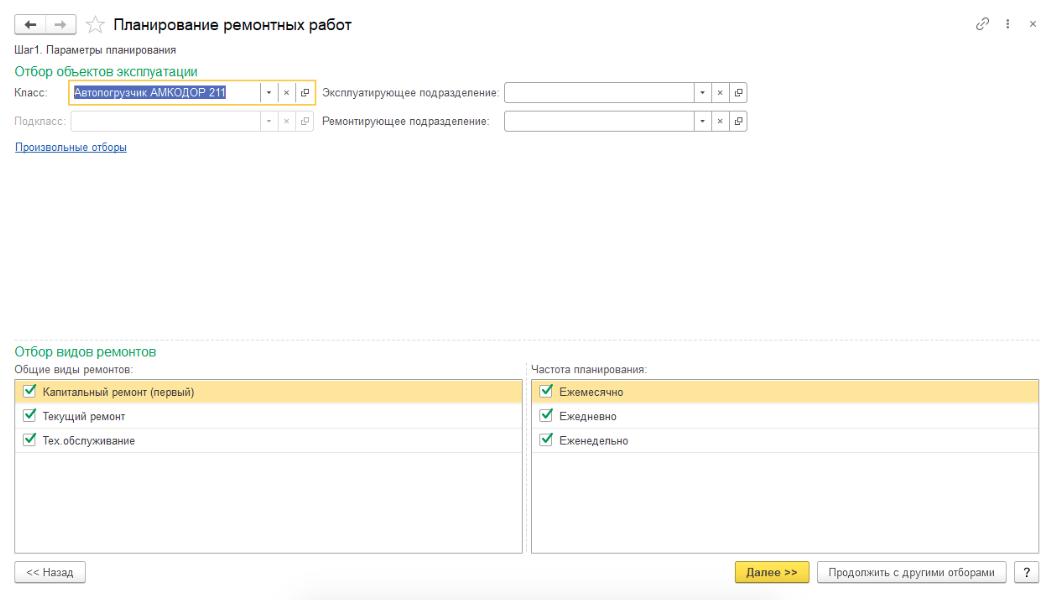Expand the Класс dropdown list

click(269, 93)
